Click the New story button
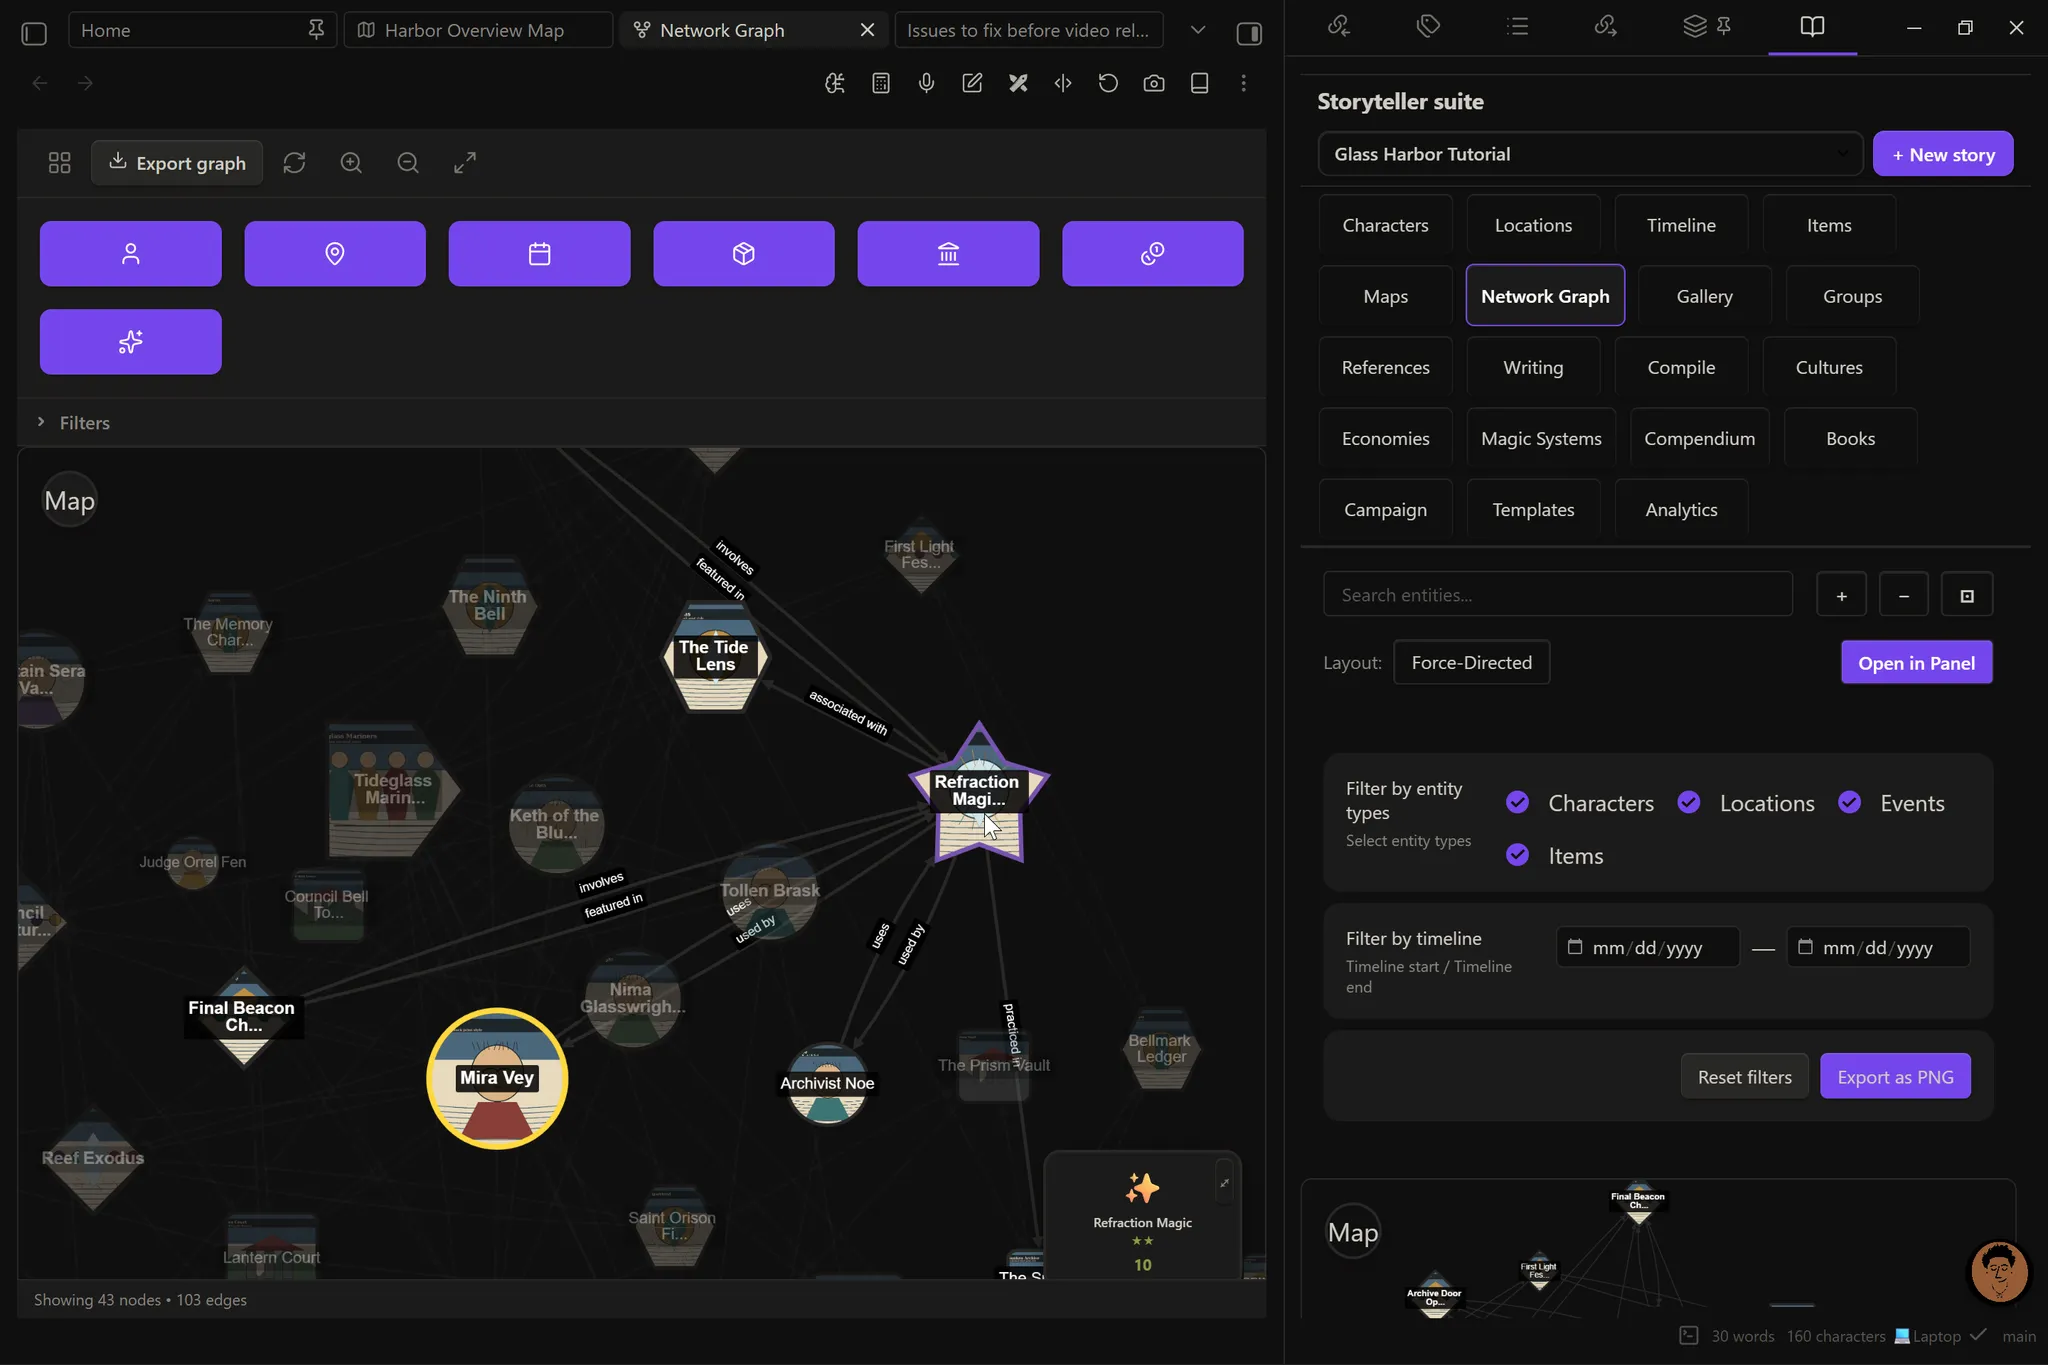The image size is (2048, 1365). [x=1942, y=154]
